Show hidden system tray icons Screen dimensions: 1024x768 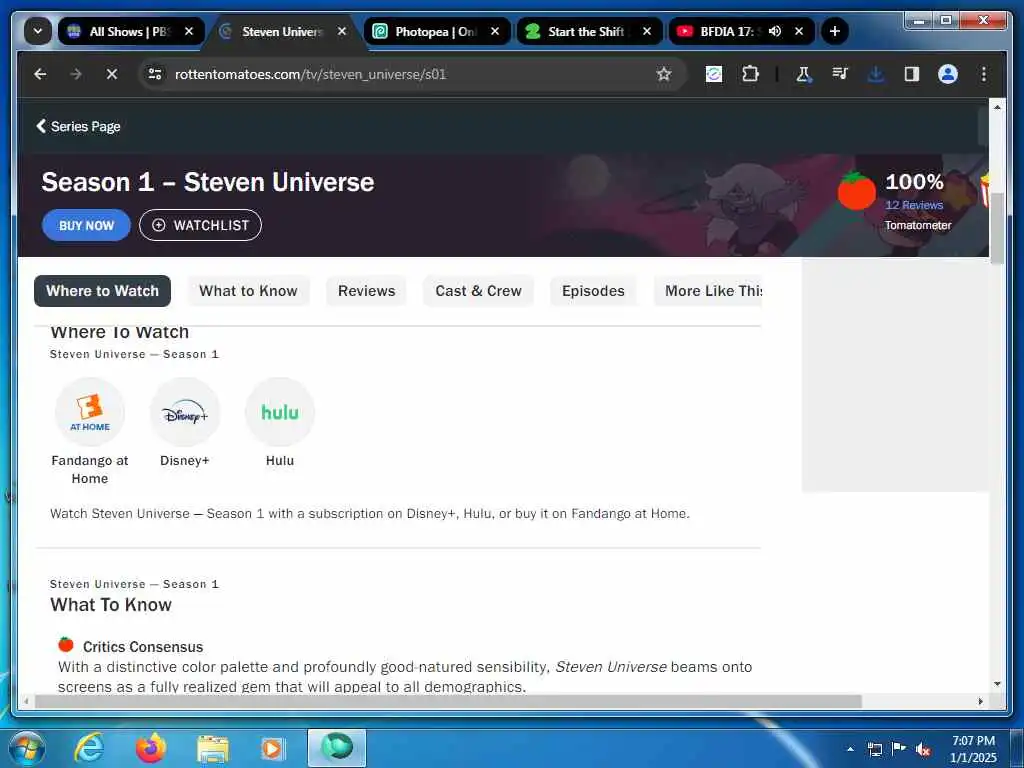point(850,749)
